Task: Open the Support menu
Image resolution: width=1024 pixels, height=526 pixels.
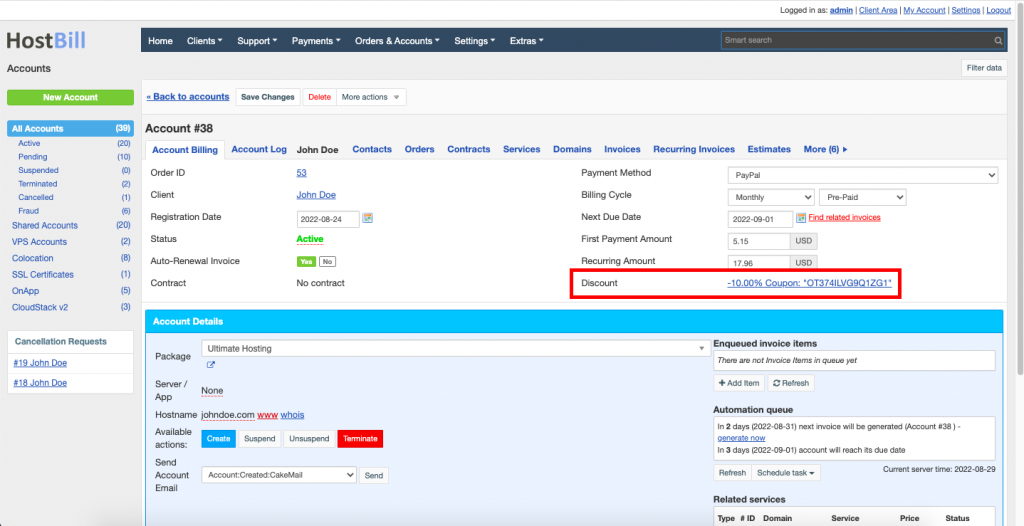Action: click(257, 41)
